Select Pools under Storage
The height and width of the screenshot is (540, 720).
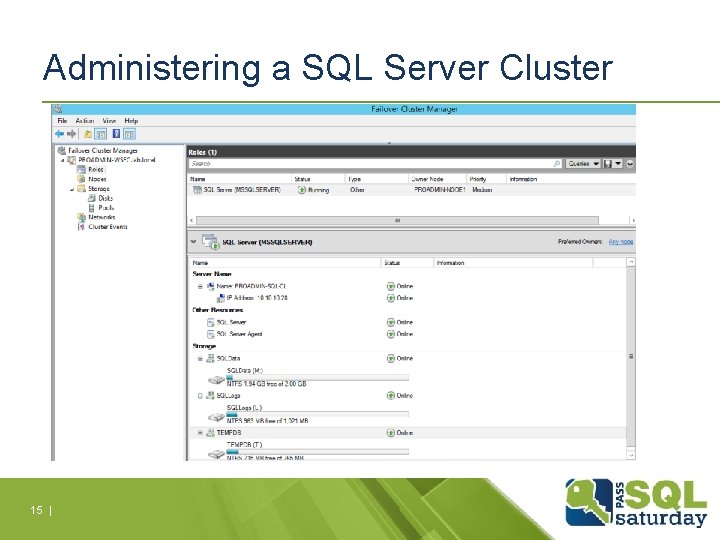point(106,208)
